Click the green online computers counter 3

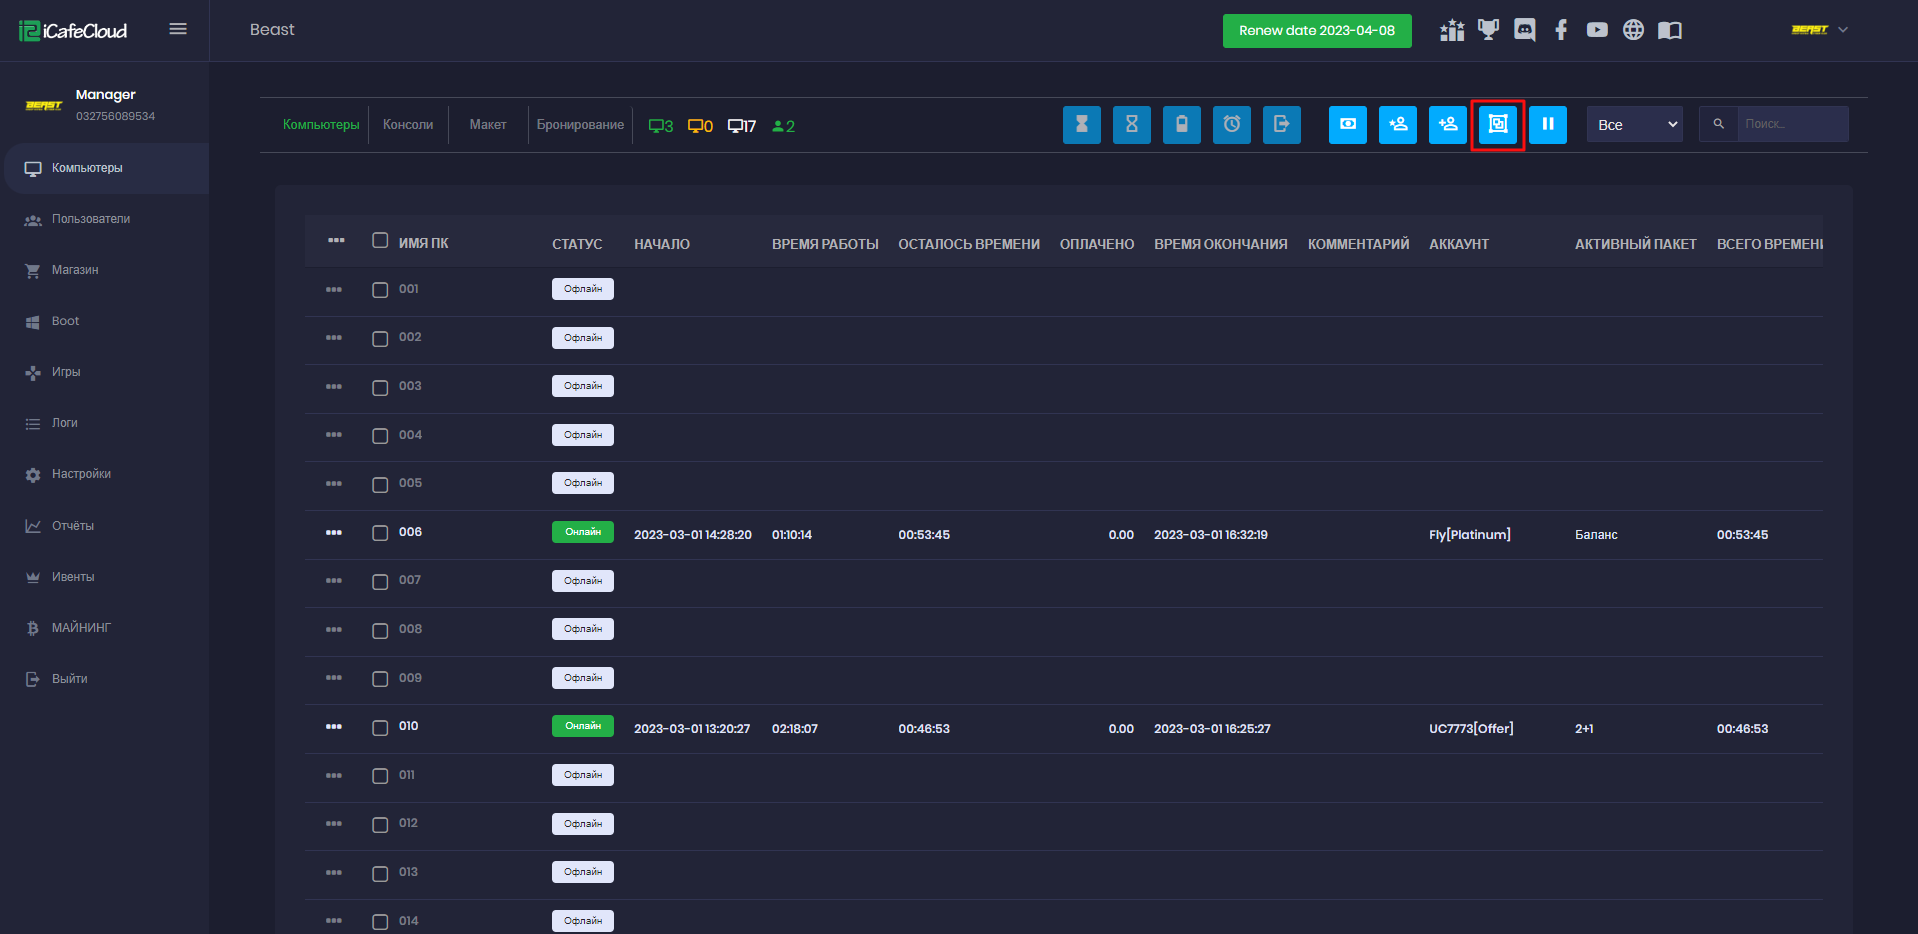pos(661,126)
